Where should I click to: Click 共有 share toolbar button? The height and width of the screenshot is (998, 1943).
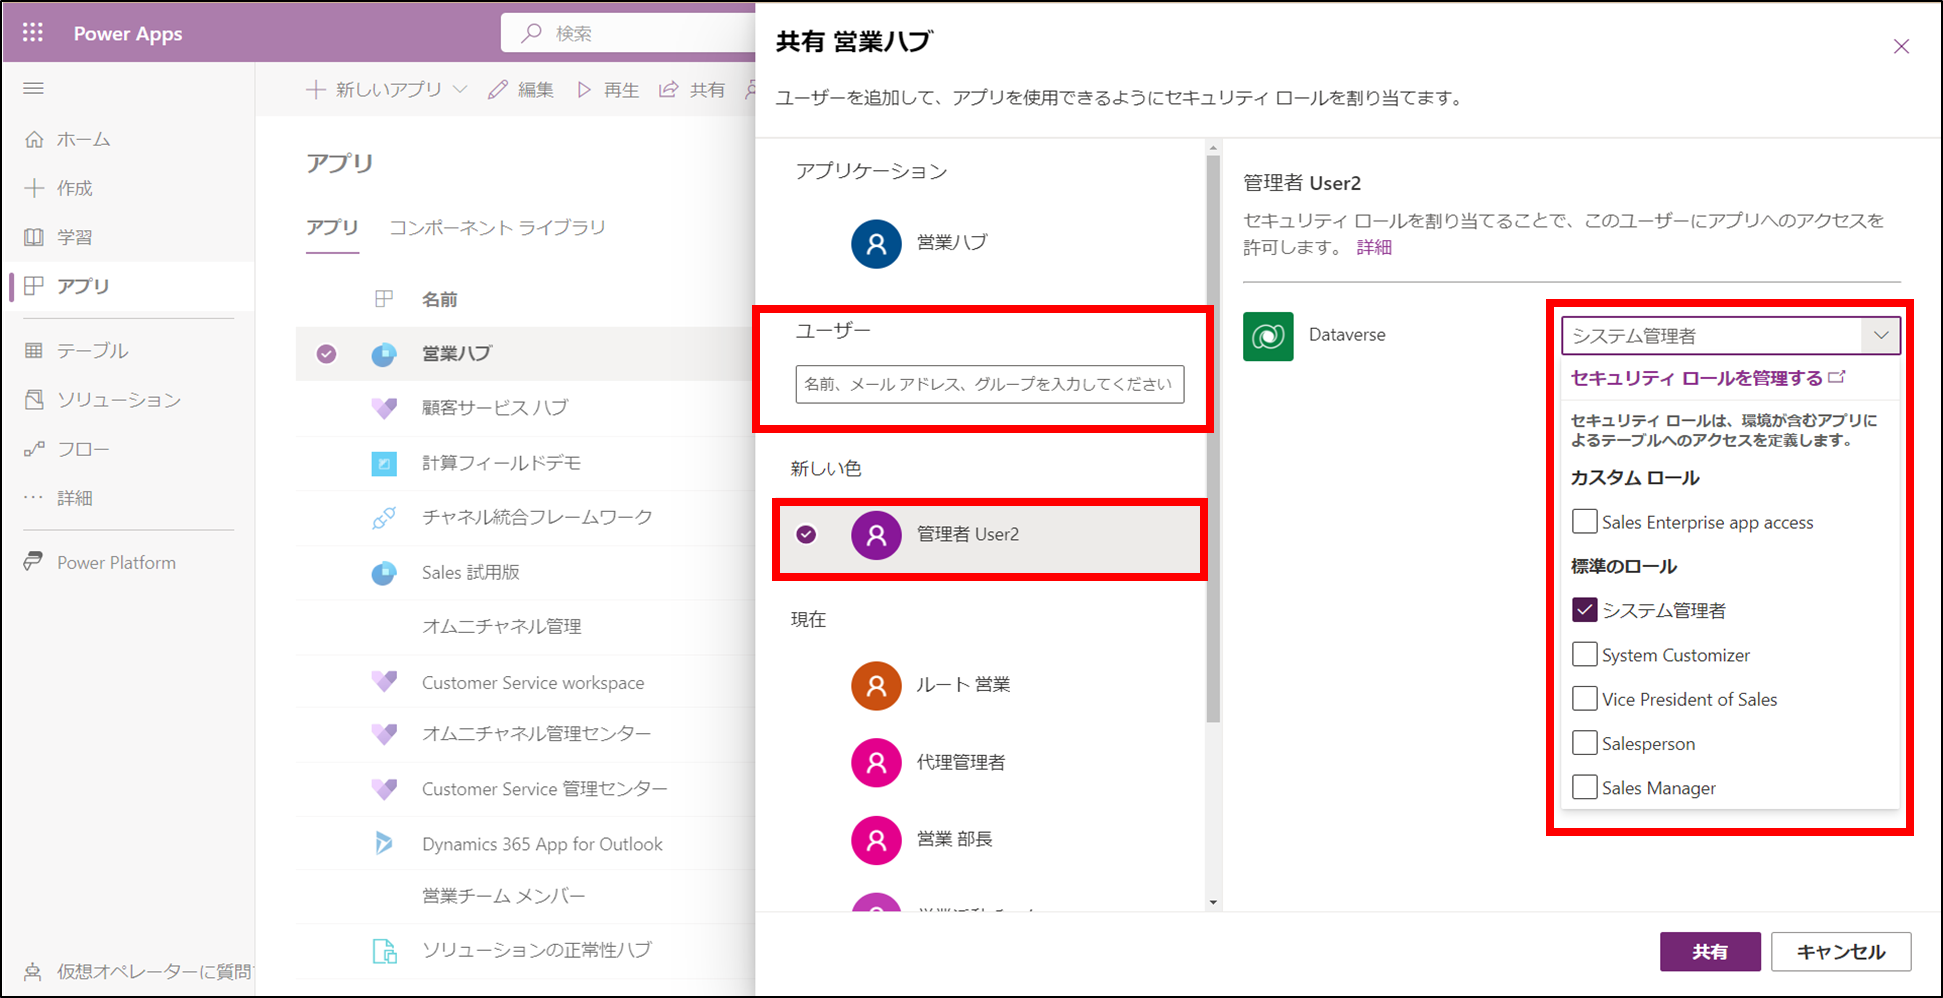[692, 90]
